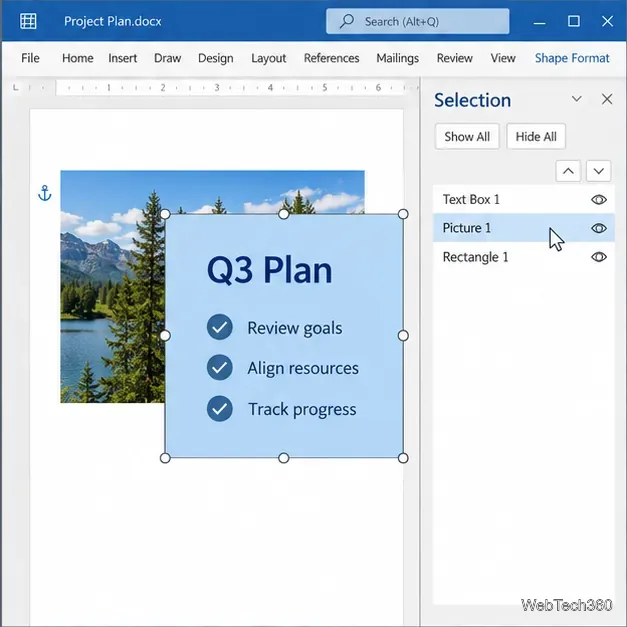Click the app grid icon in title bar
627x627 pixels.
point(28,21)
